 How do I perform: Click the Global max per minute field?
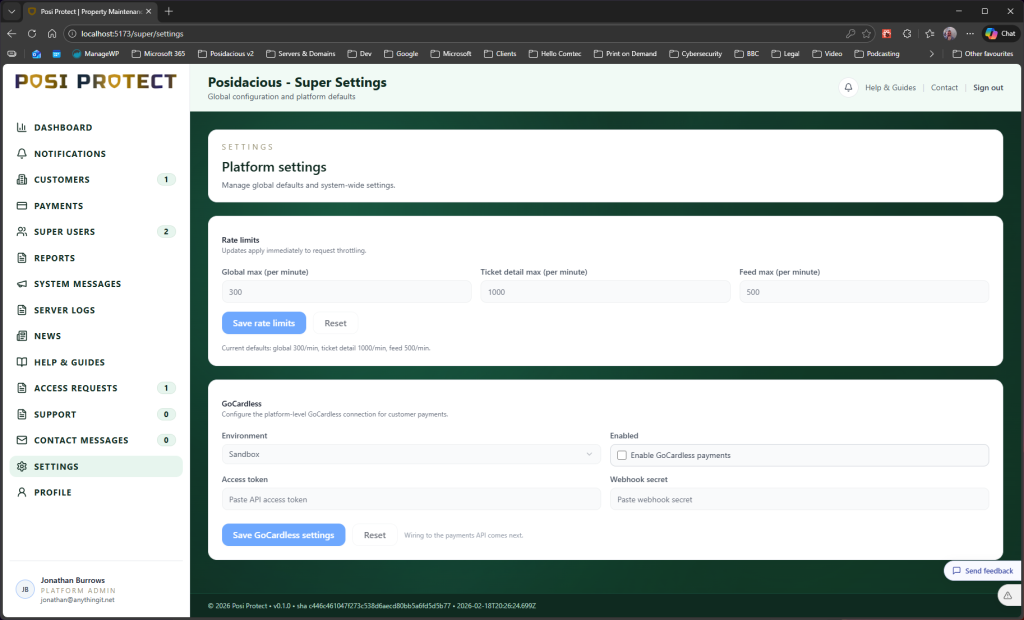346,292
